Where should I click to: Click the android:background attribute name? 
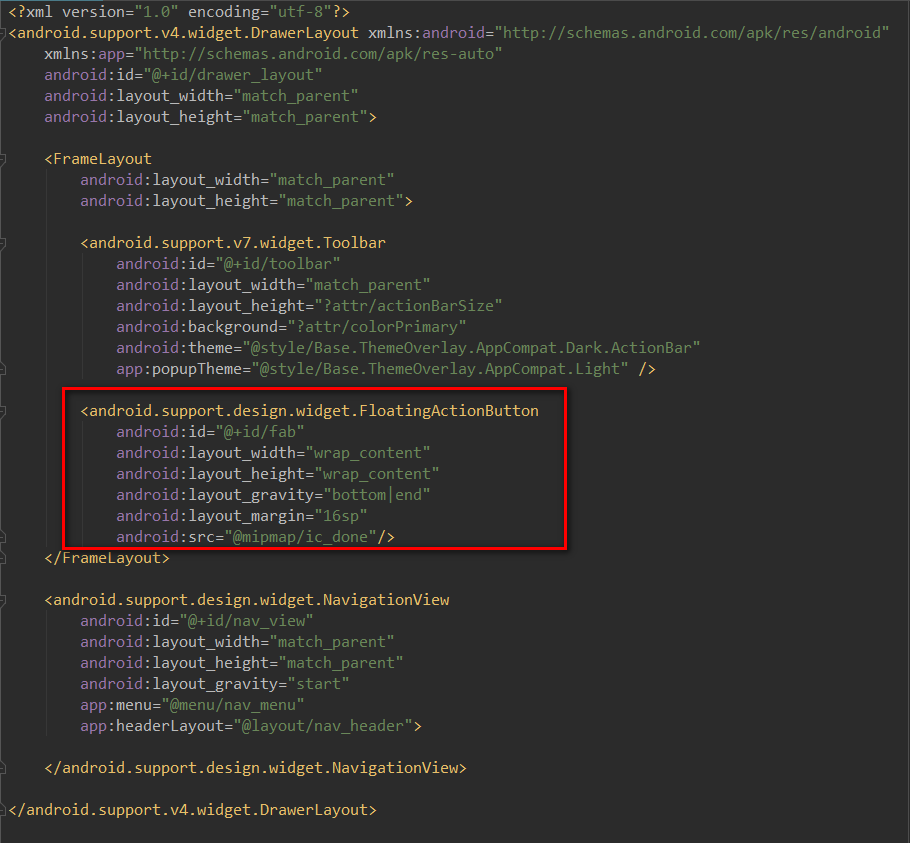(197, 327)
